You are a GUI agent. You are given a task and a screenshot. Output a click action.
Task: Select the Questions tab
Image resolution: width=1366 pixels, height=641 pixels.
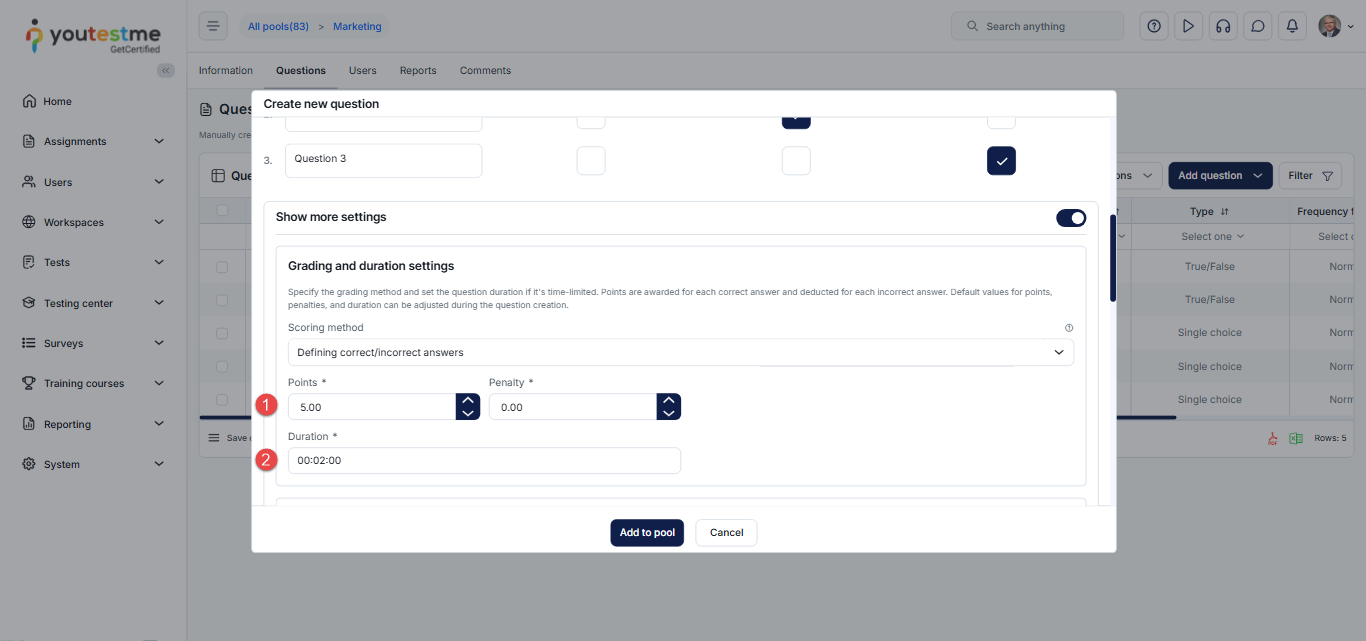[301, 71]
